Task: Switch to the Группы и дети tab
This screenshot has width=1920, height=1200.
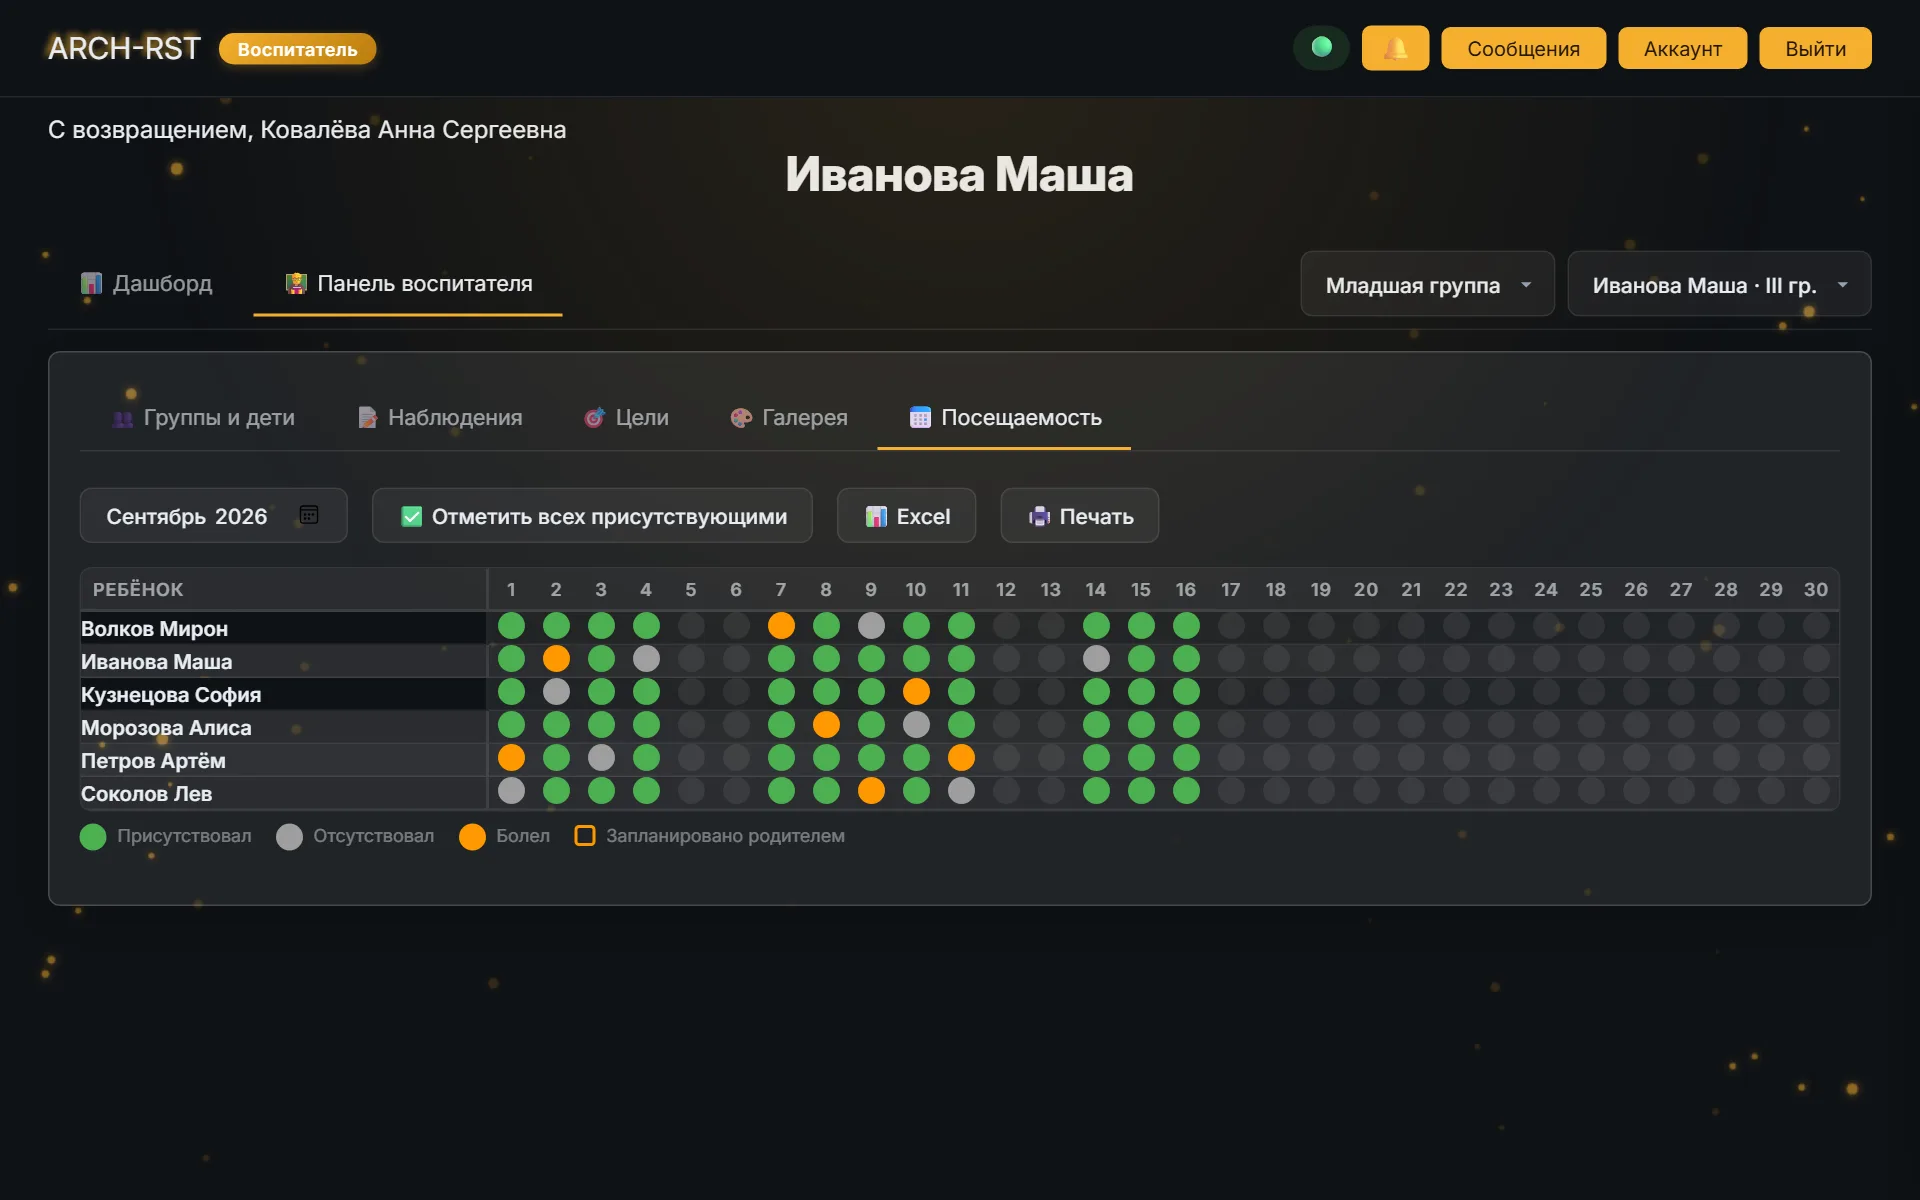Action: tap(204, 418)
